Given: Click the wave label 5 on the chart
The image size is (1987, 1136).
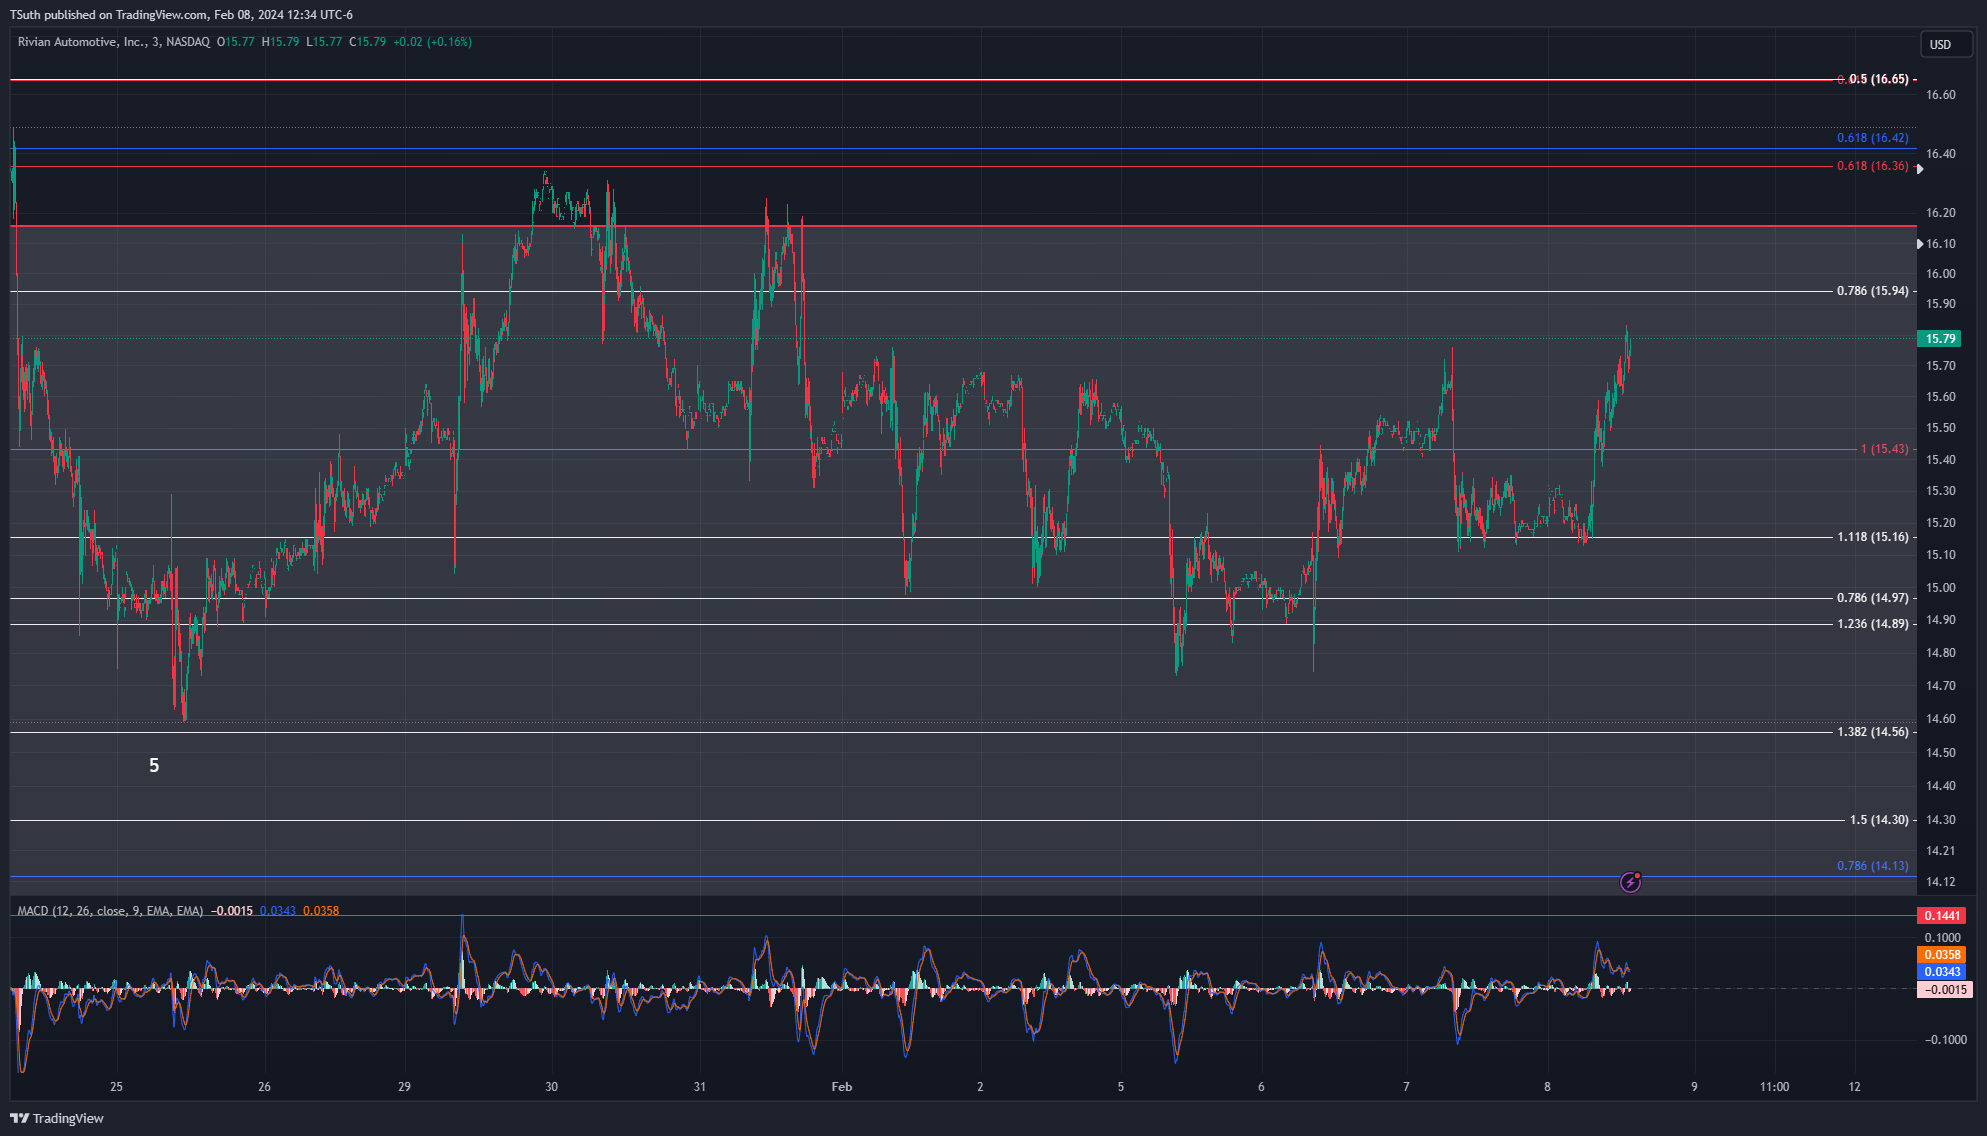Looking at the screenshot, I should tap(154, 766).
